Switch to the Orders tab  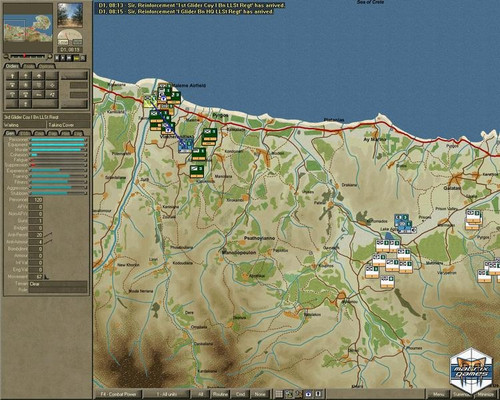coord(12,66)
